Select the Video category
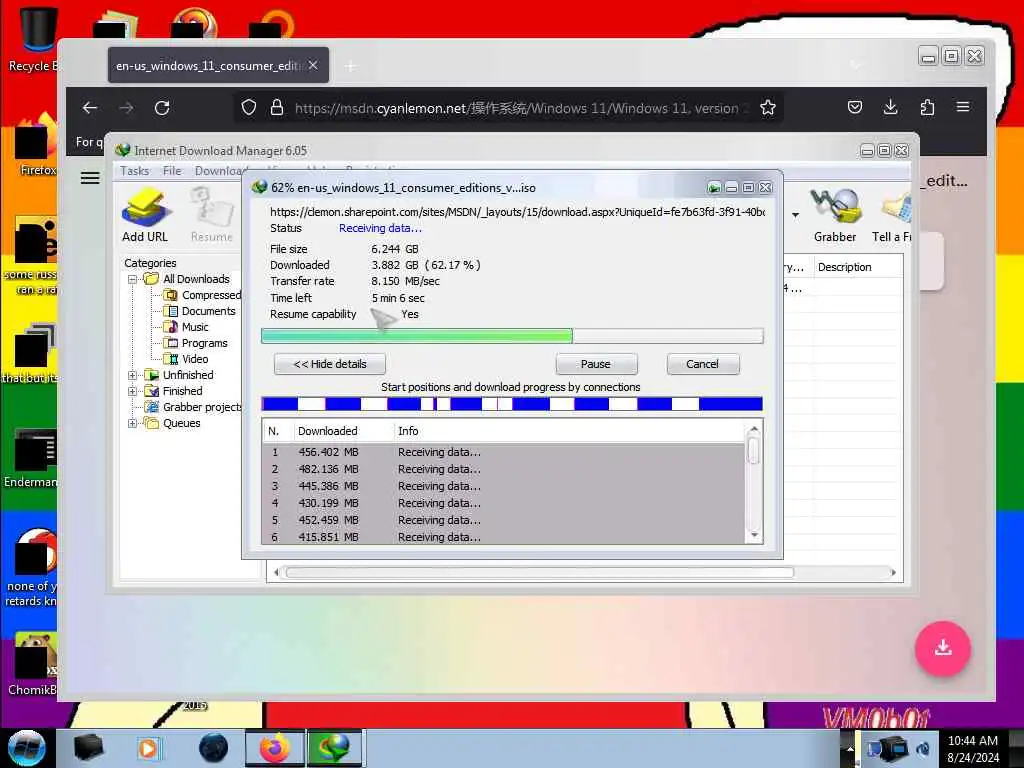The width and height of the screenshot is (1024, 768). [x=186, y=359]
